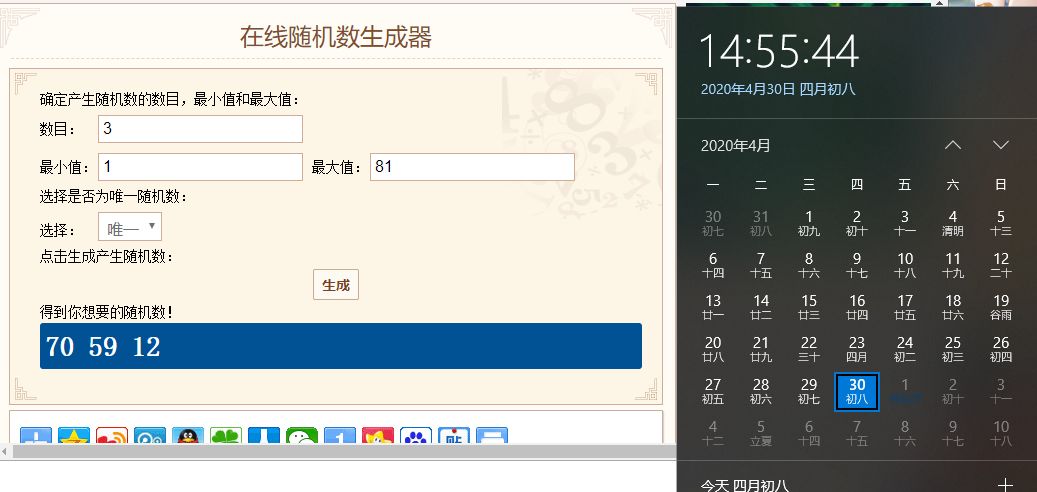1037x492 pixels.
Task: Select April 13 廿一 in calendar
Action: [713, 308]
